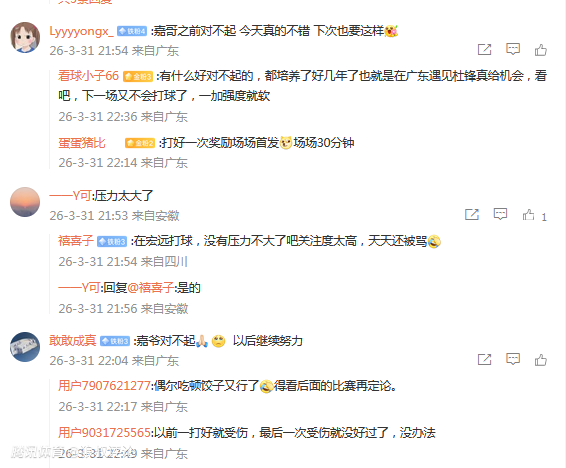Open 蛋蛋猪比 username link
Viewport: 566px width, 468px height.
coord(82,143)
